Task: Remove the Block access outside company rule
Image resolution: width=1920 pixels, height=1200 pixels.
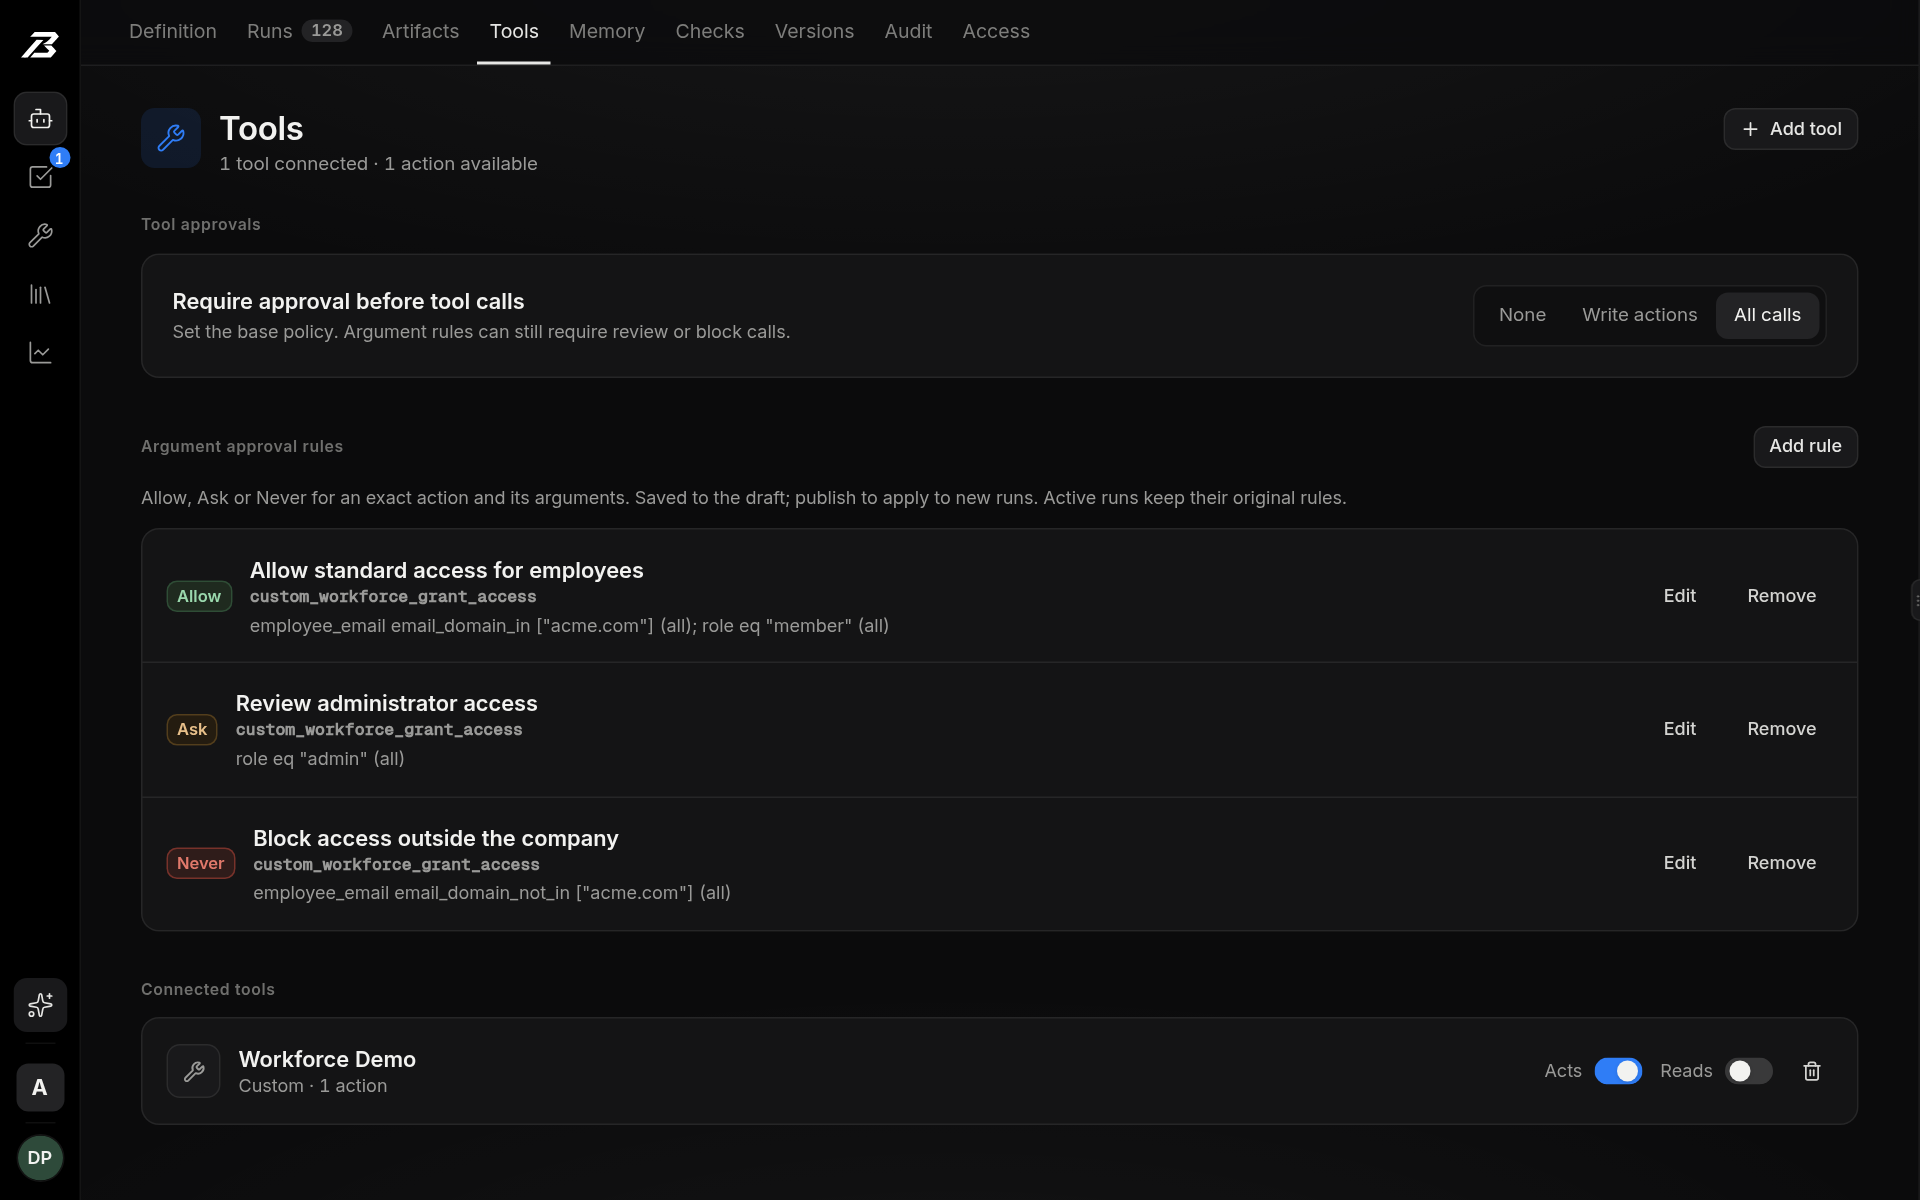Action: pos(1781,863)
